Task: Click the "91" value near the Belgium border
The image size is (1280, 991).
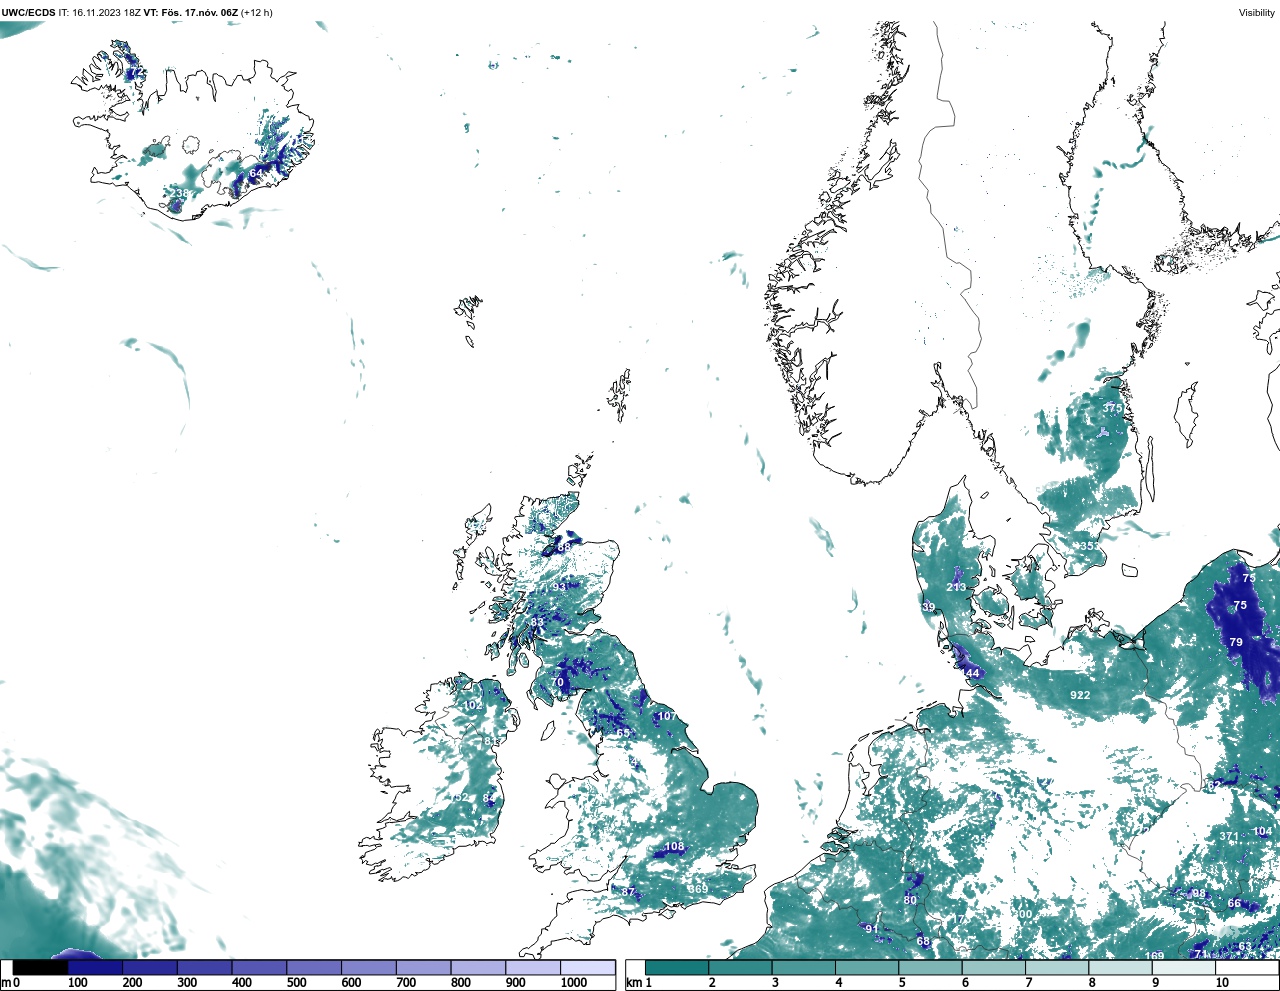Action: coord(872,929)
